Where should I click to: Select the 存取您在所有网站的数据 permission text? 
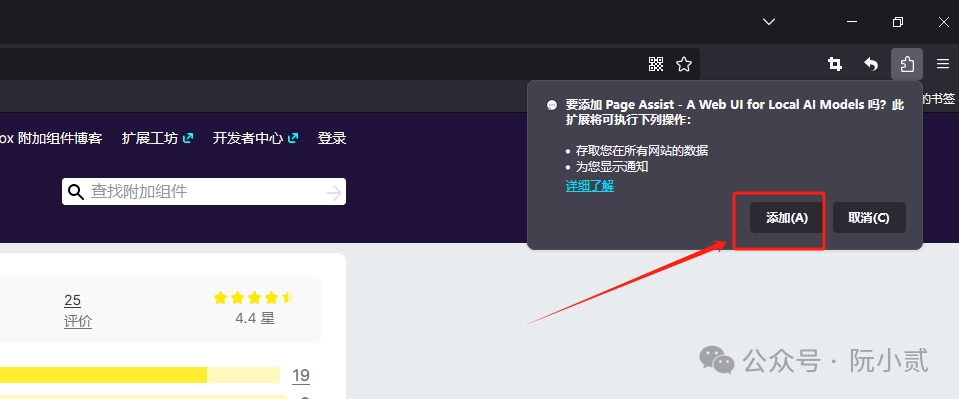pos(642,151)
